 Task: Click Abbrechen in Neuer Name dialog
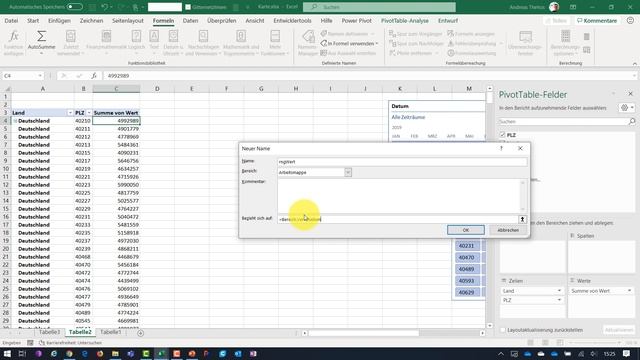[x=508, y=230]
